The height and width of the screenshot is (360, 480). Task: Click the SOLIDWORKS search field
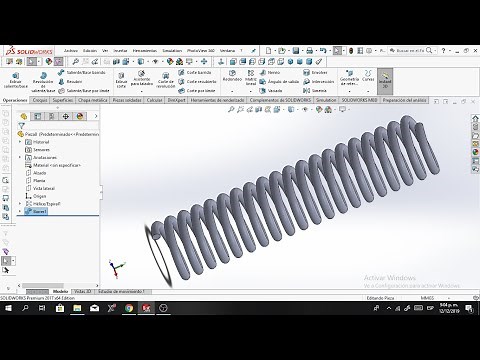coord(410,51)
